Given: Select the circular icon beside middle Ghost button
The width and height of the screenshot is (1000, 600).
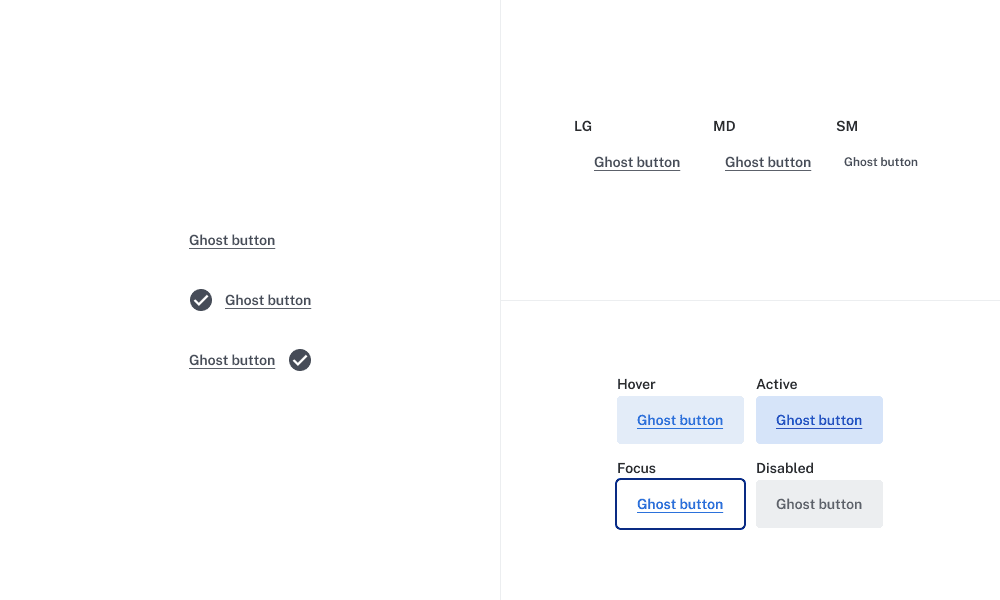Looking at the screenshot, I should [x=200, y=300].
